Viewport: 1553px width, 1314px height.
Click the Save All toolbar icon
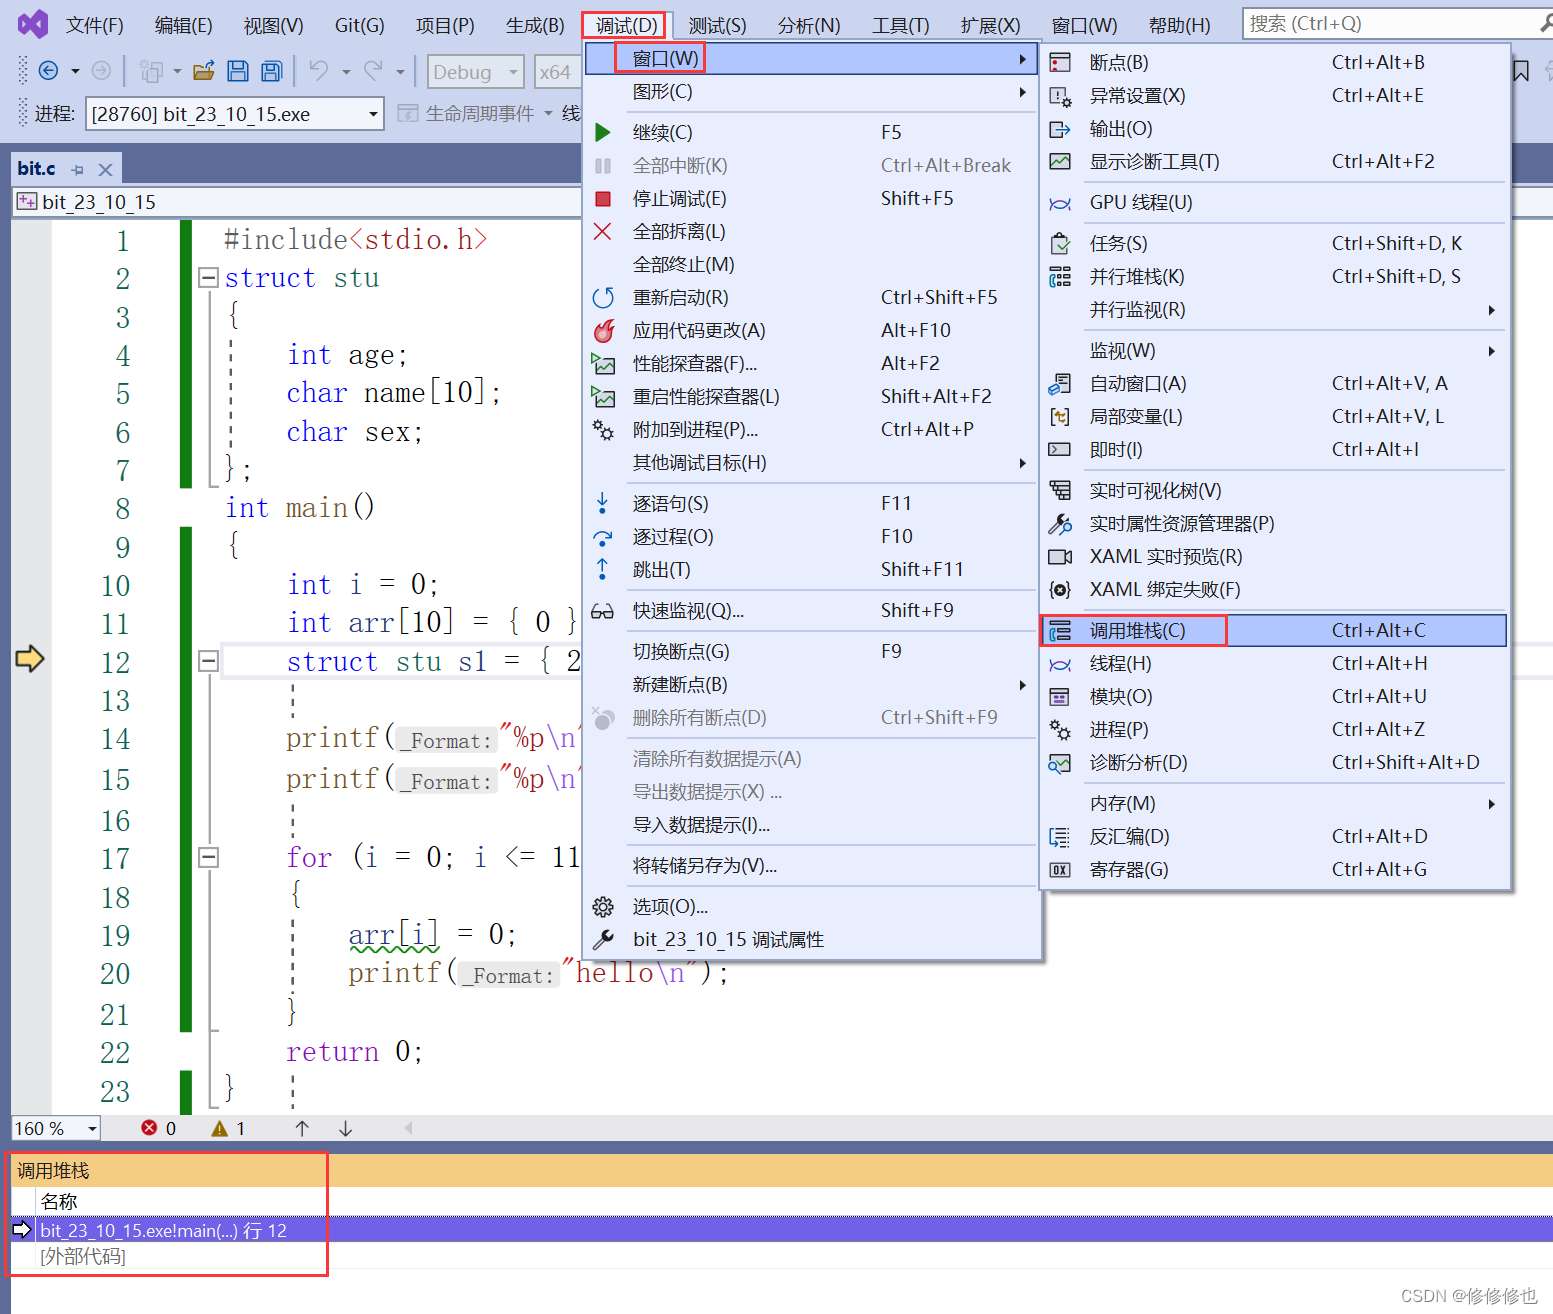[x=271, y=71]
